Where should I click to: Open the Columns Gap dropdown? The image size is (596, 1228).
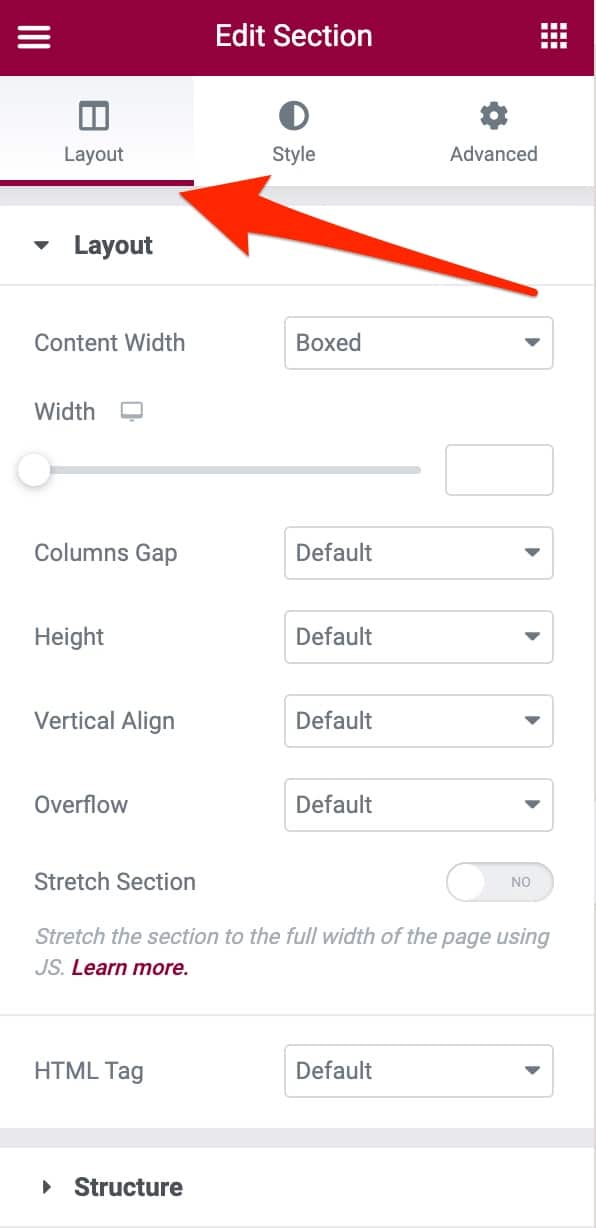coord(418,553)
